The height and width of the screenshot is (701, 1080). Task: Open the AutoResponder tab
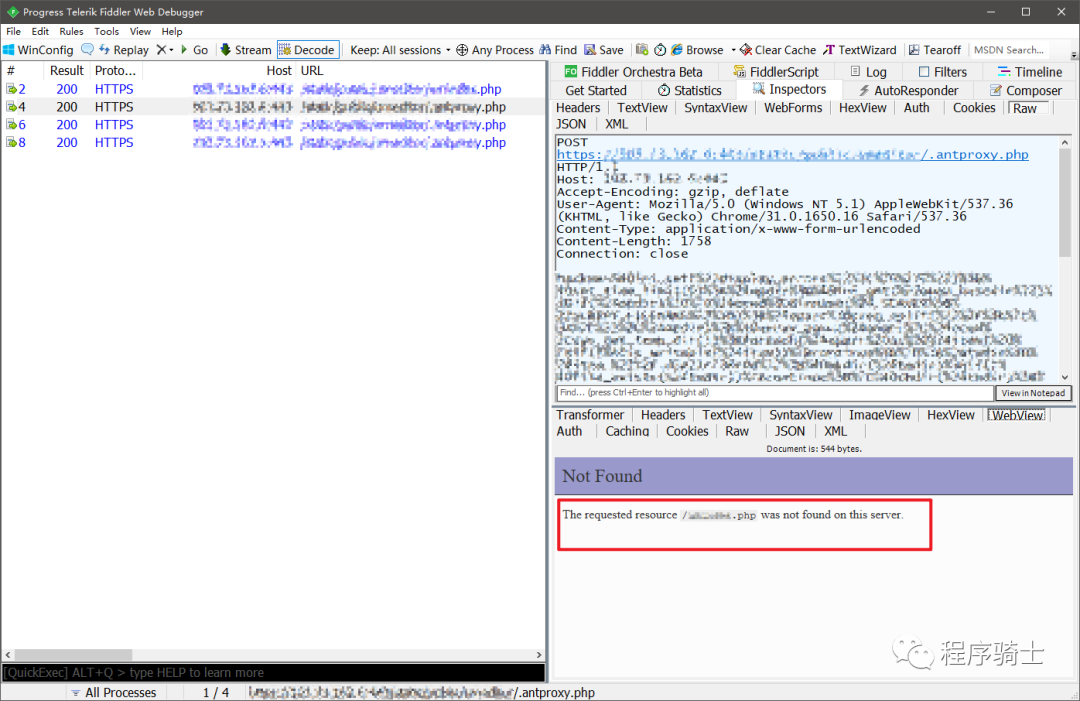click(x=908, y=90)
